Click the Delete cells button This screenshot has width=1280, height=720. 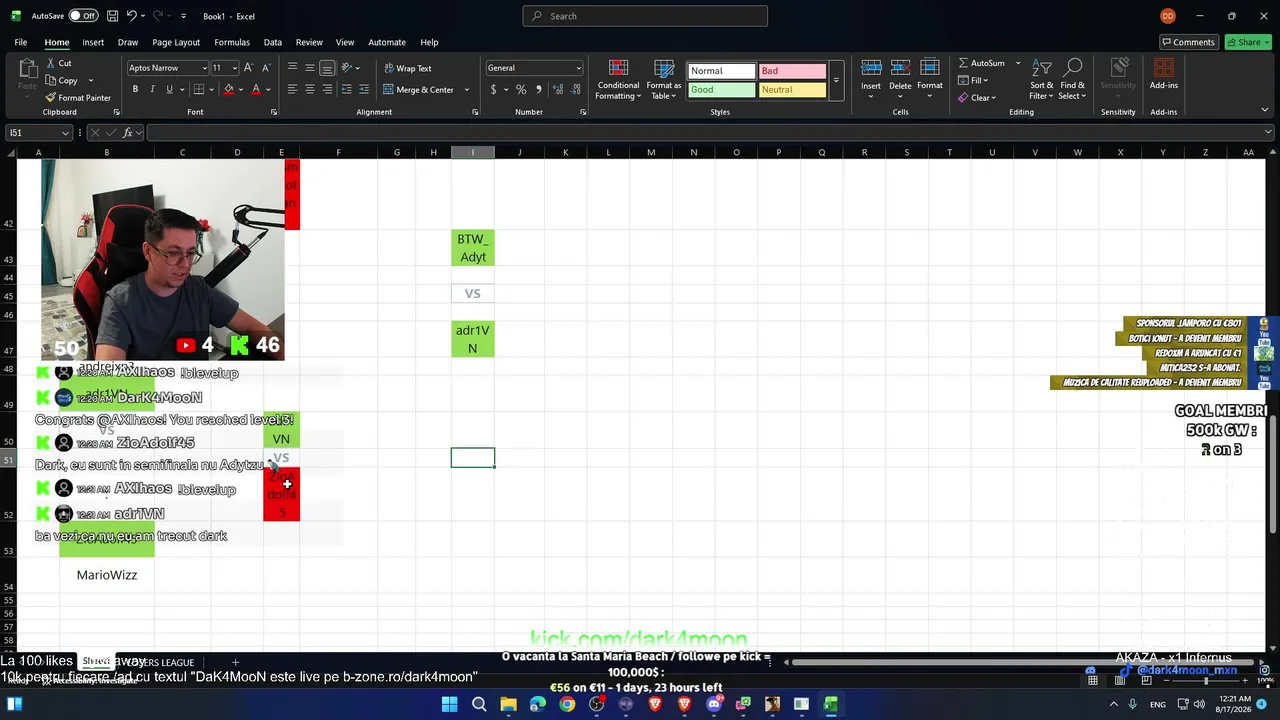[900, 79]
